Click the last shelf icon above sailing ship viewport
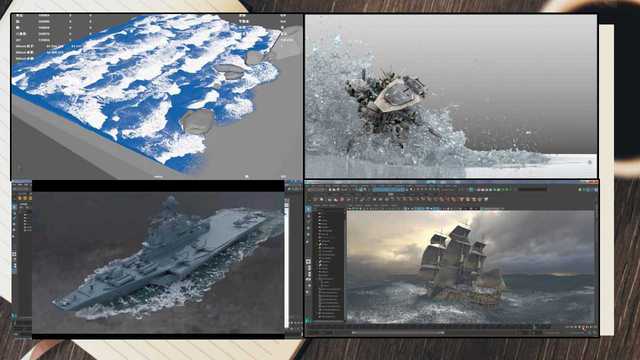The image size is (640, 360). click(x=486, y=200)
